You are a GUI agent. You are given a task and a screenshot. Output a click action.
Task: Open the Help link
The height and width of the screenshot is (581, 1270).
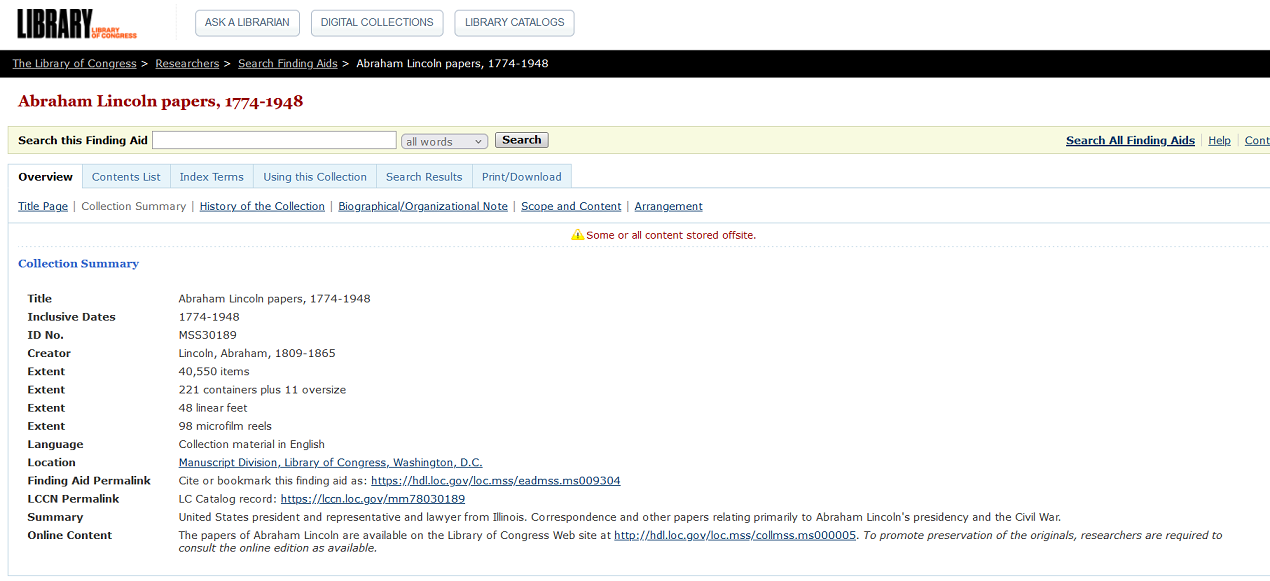coord(1219,141)
